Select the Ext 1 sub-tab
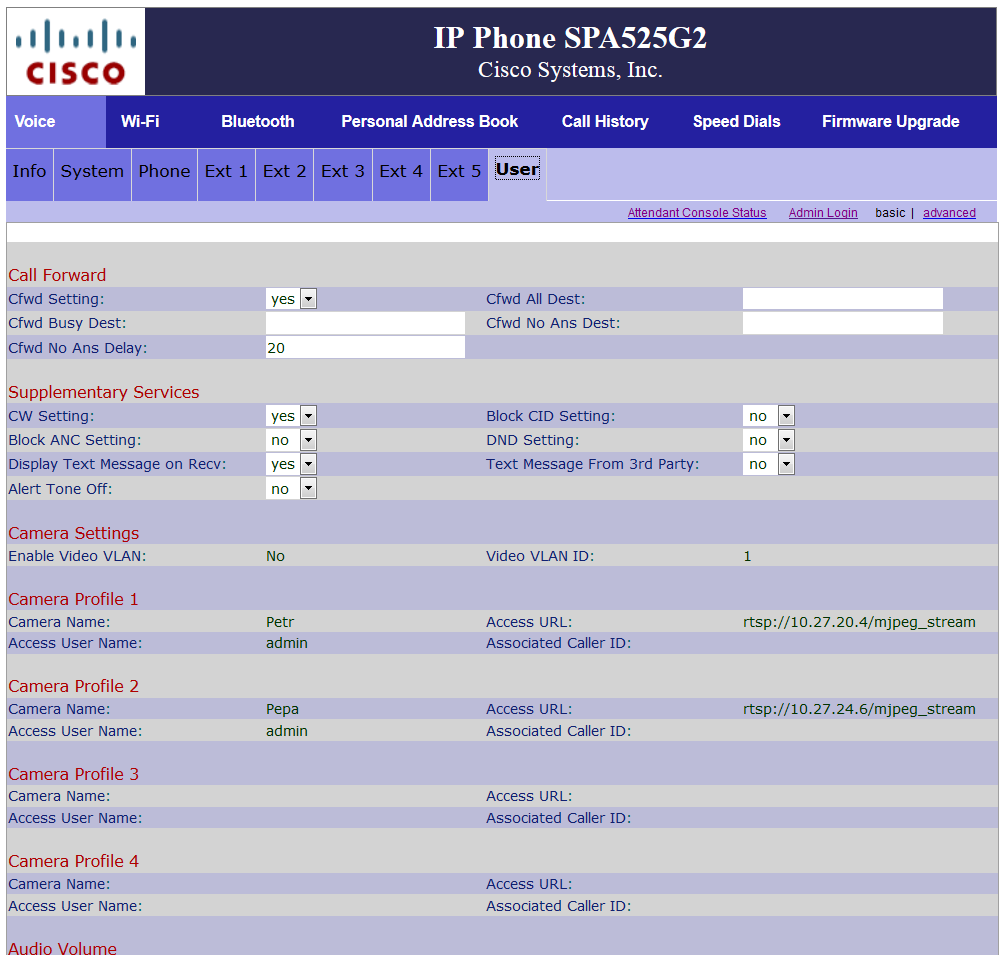The width and height of the screenshot is (1005, 955). (226, 172)
